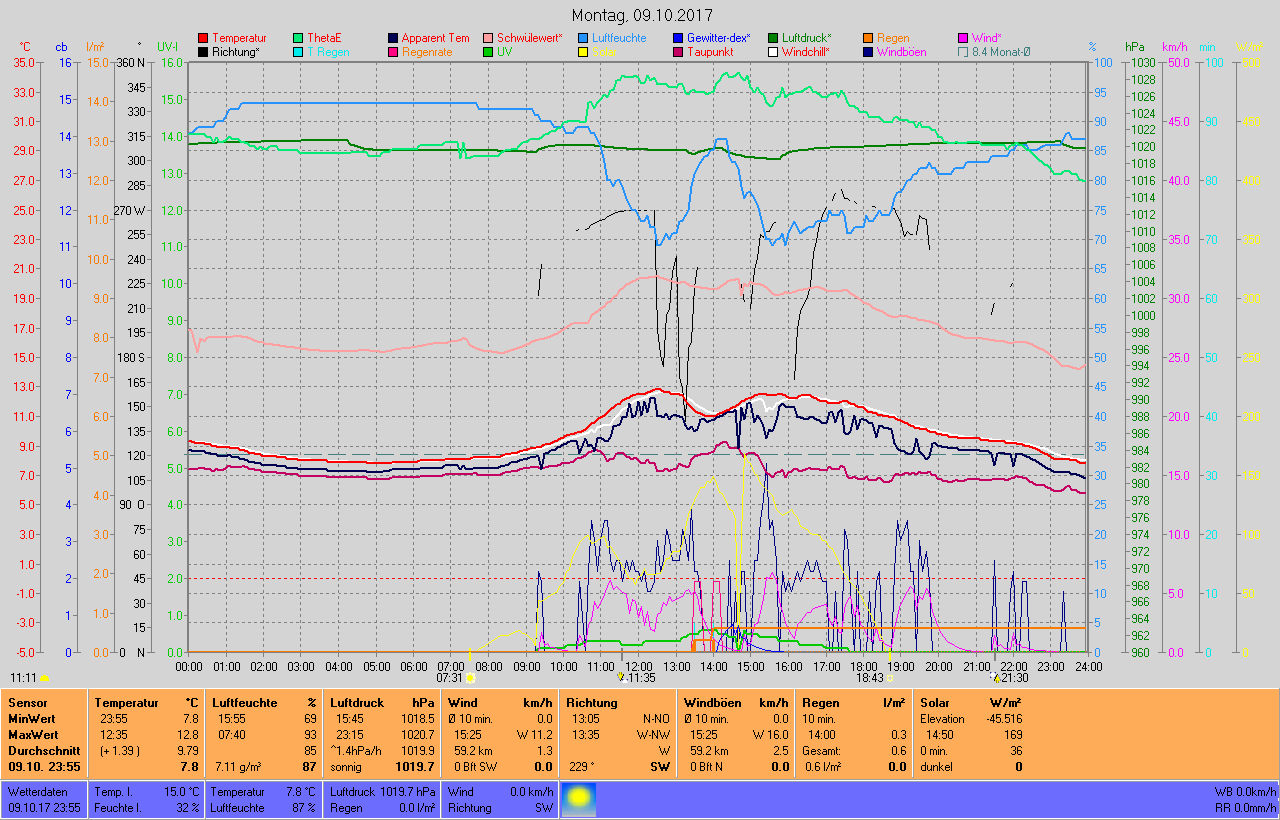This screenshot has height=820, width=1280.
Task: Click the magenta Wind legend square
Action: (962, 38)
